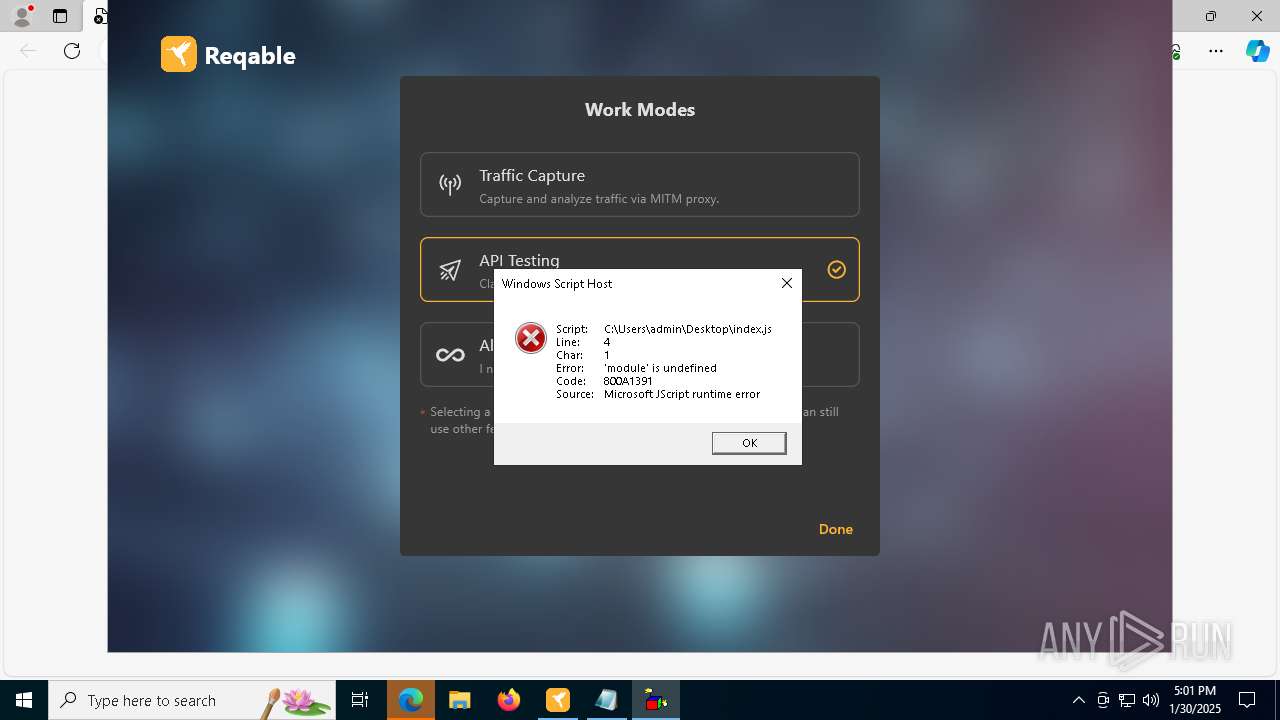
Task: Open the notepad app on taskbar
Action: coord(607,700)
